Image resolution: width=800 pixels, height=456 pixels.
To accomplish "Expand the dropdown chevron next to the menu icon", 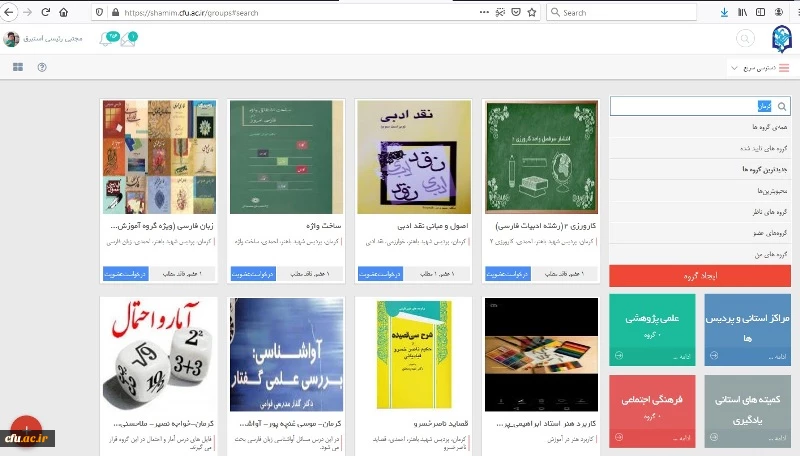I will tap(733, 68).
